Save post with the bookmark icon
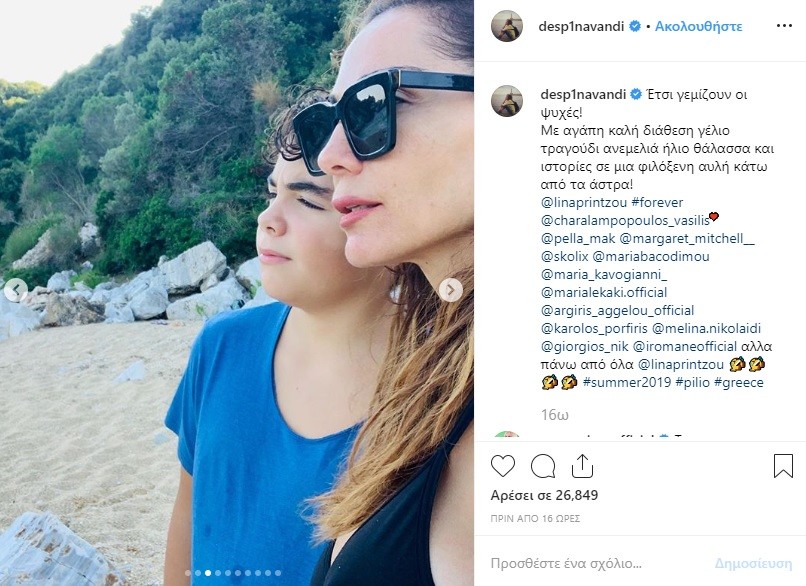This screenshot has height=586, width=806. (x=783, y=466)
